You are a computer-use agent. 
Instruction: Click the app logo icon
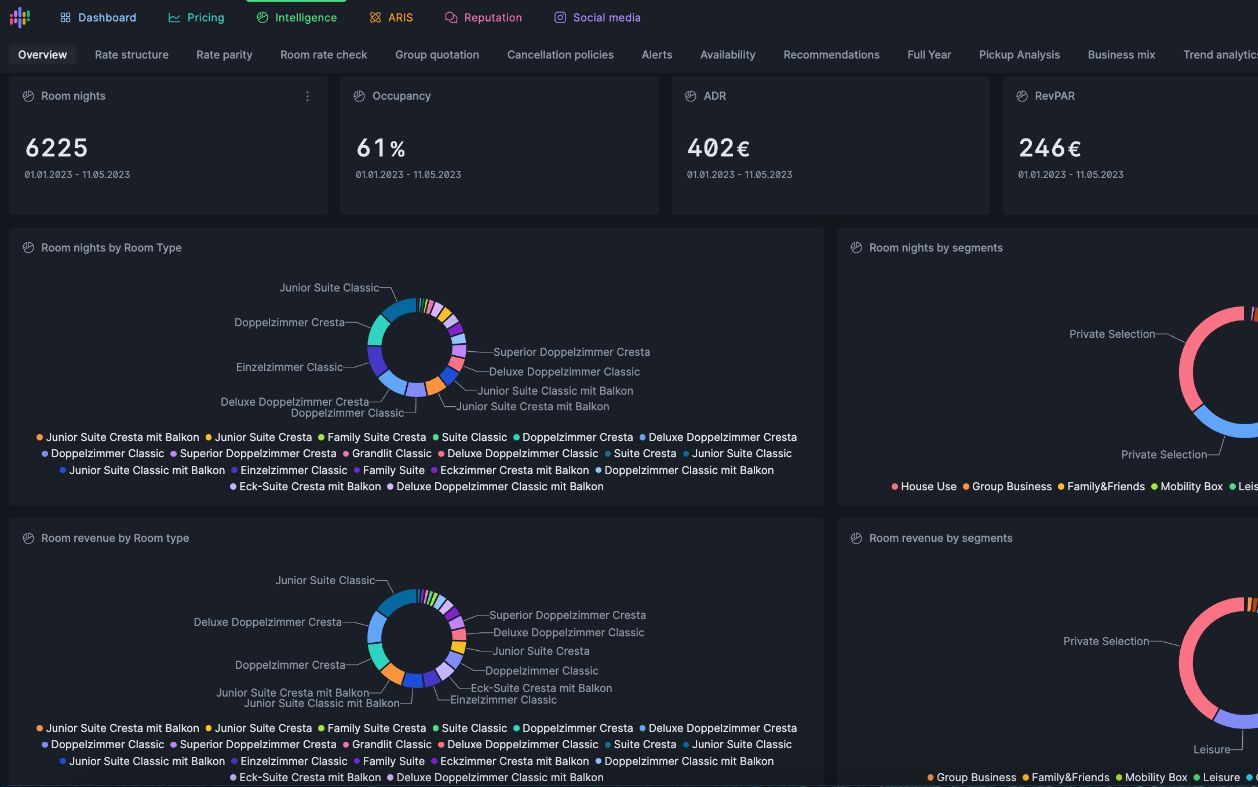(x=20, y=17)
